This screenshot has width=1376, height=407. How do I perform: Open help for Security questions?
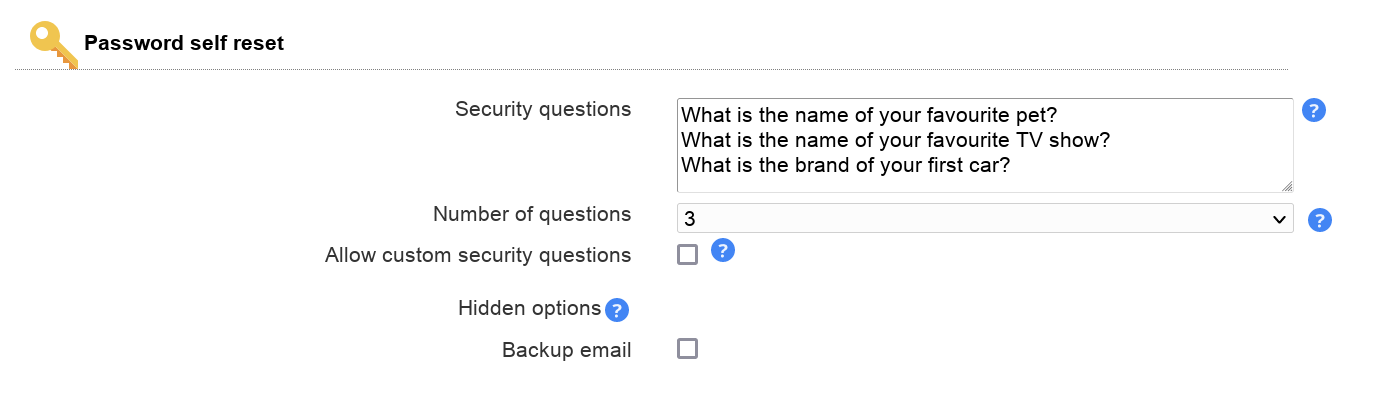point(1314,110)
